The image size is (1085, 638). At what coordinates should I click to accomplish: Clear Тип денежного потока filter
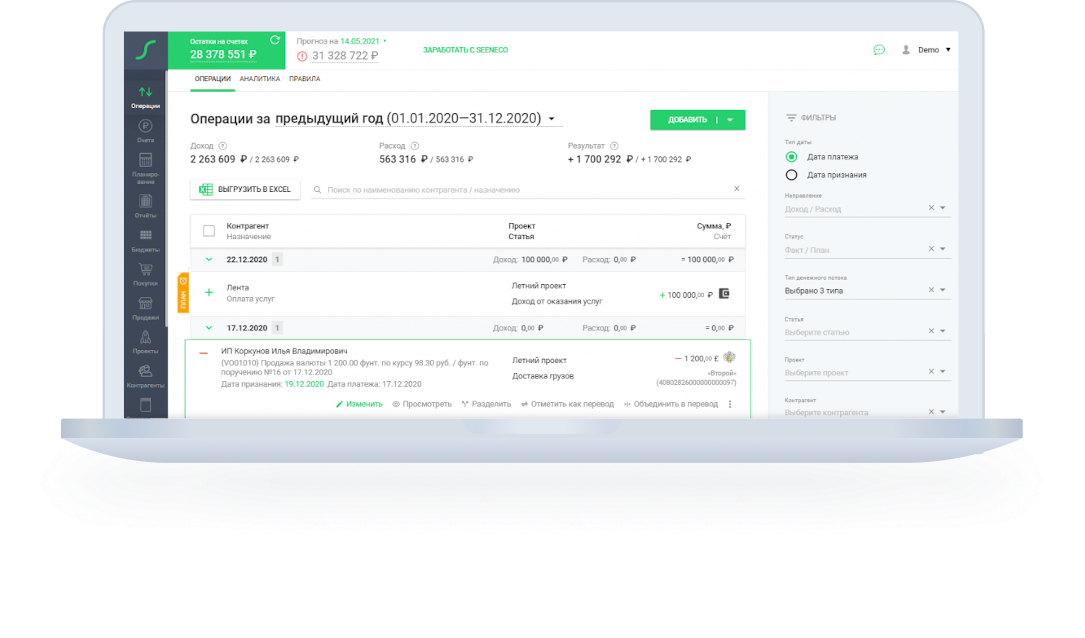931,290
